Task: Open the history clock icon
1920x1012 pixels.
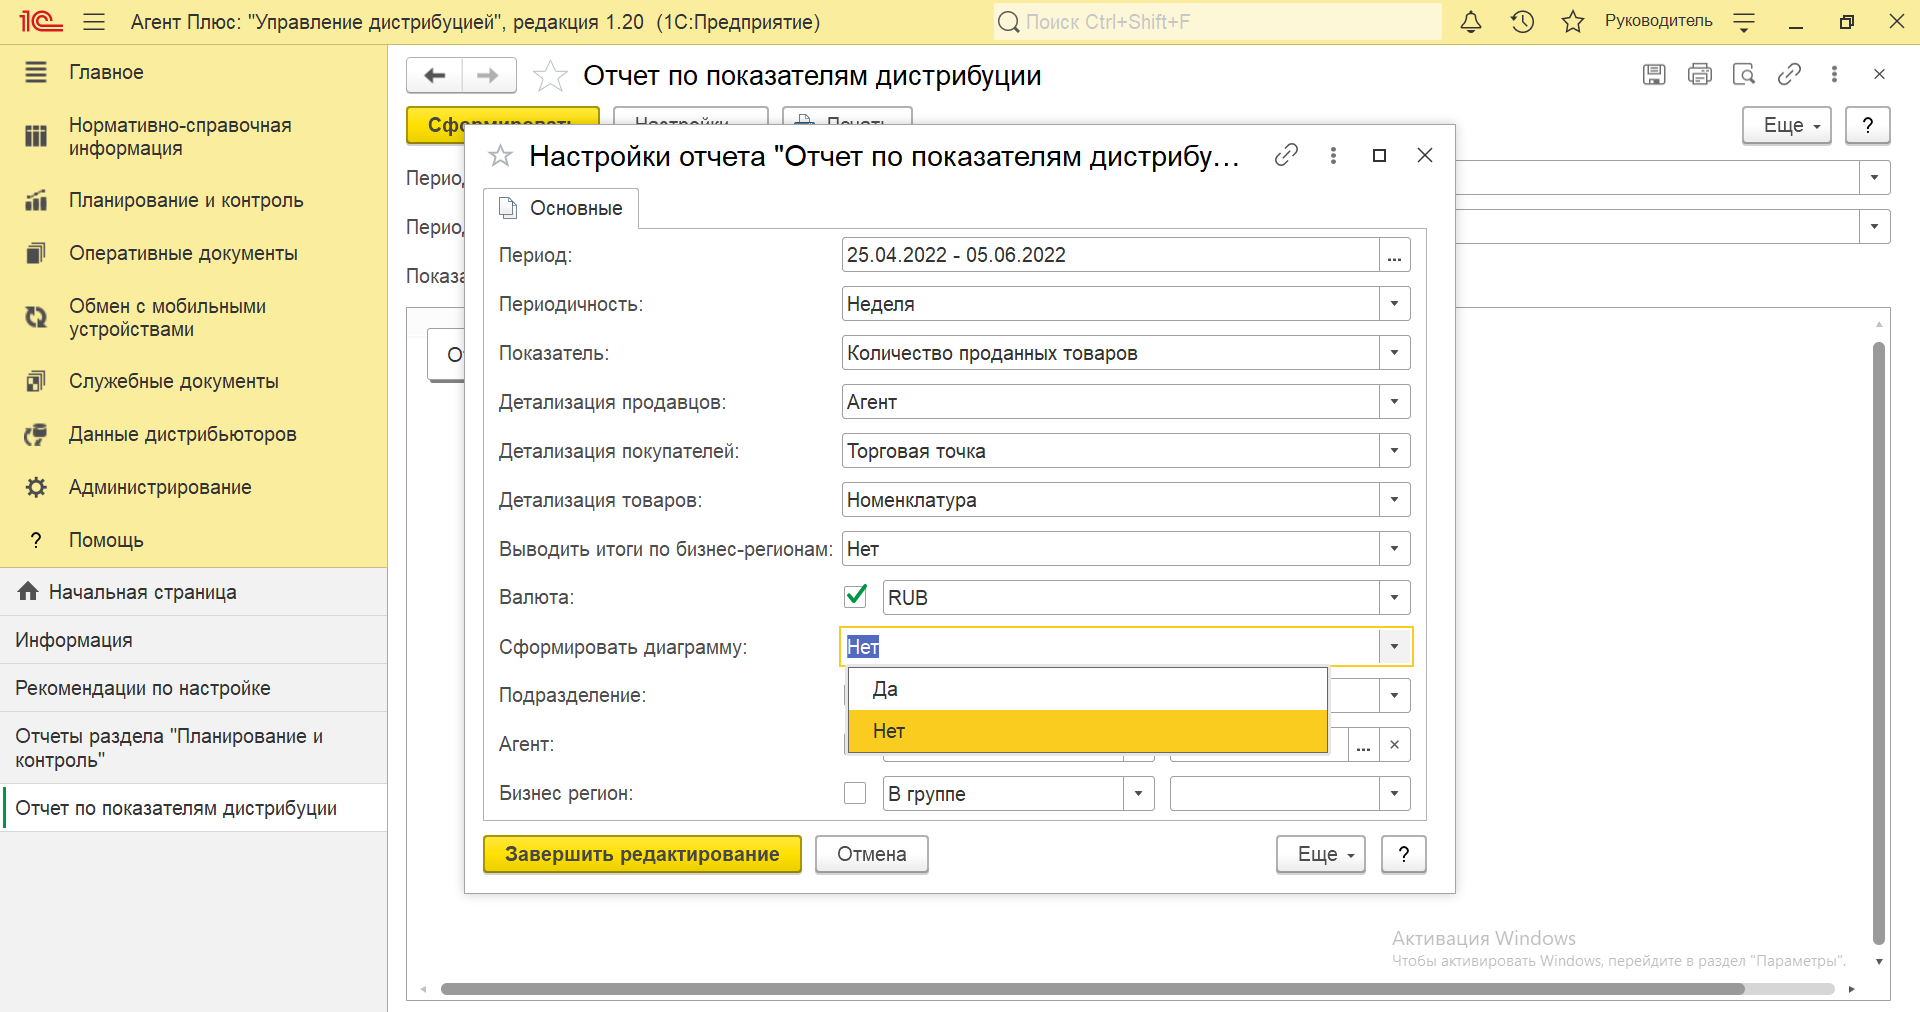Action: [x=1522, y=21]
